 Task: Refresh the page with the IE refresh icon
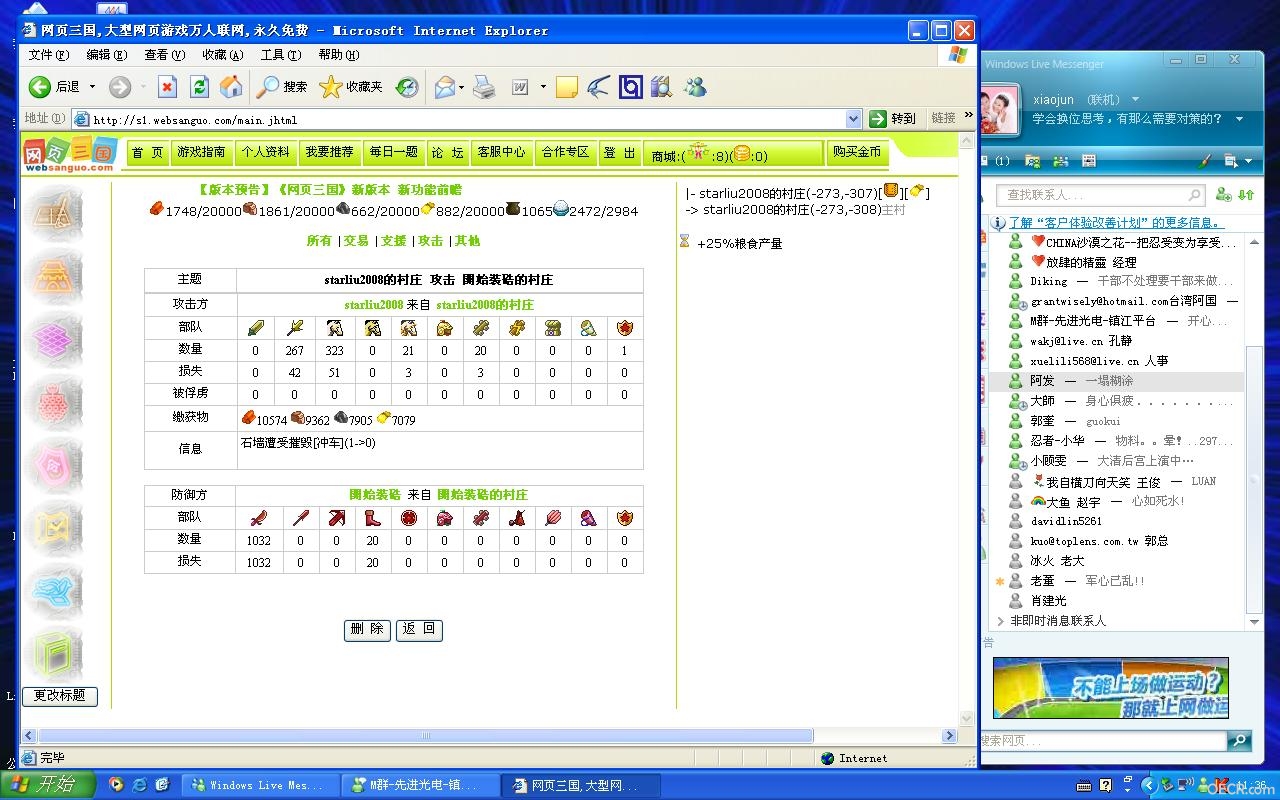coord(199,87)
